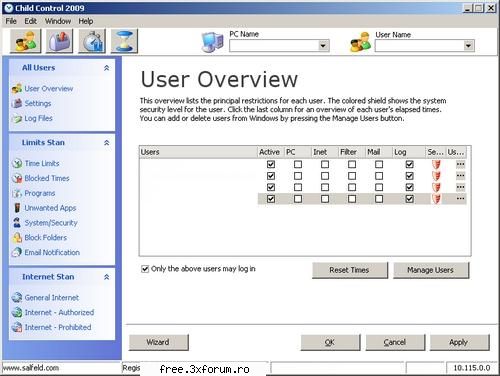The image size is (500, 376).
Task: Click the Programs sidebar icon
Action: click(x=17, y=193)
